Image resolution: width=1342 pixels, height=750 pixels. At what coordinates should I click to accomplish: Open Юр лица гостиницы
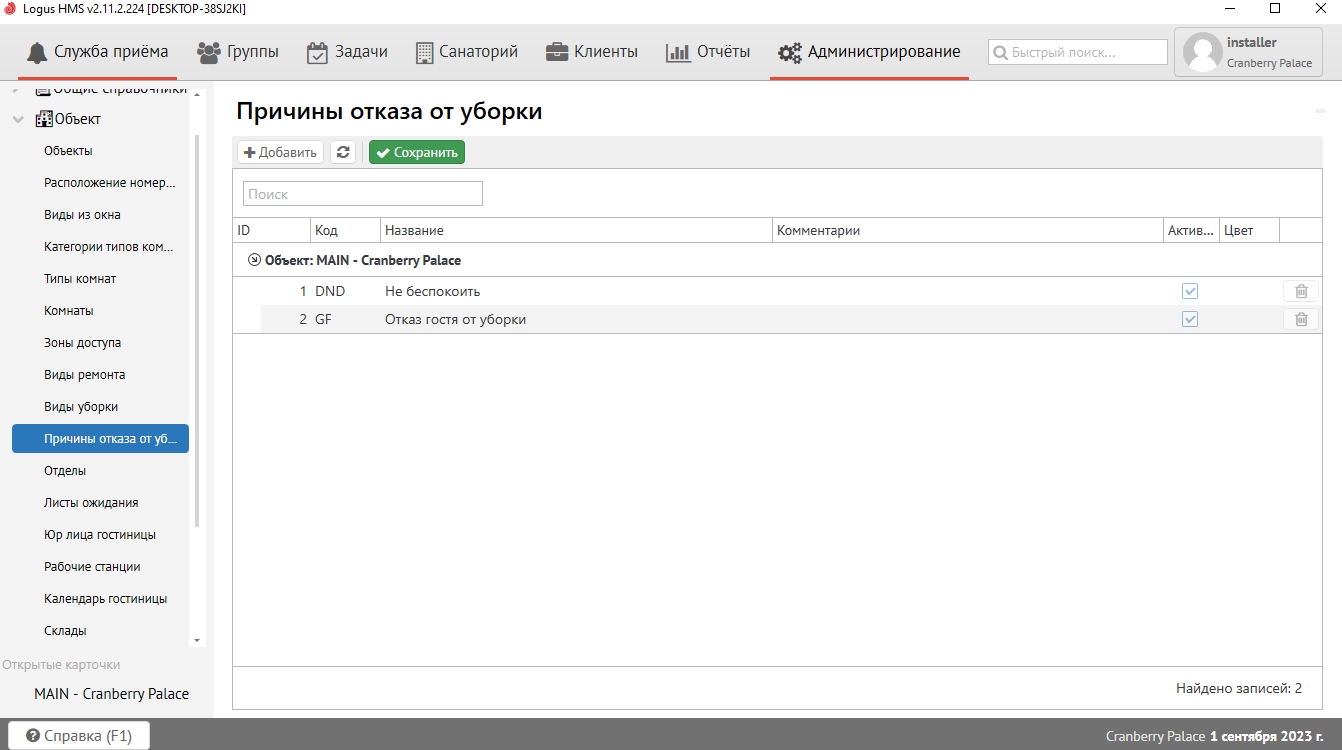100,535
